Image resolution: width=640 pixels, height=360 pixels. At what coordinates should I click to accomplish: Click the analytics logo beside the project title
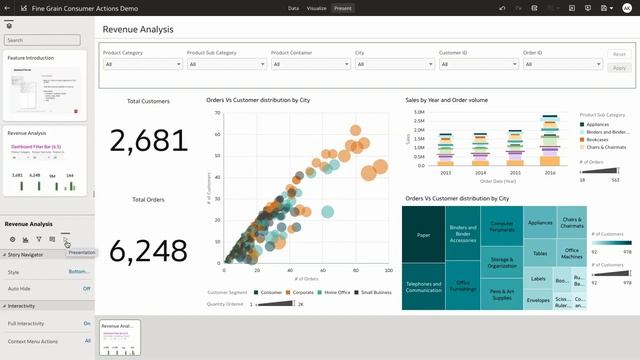pos(24,8)
